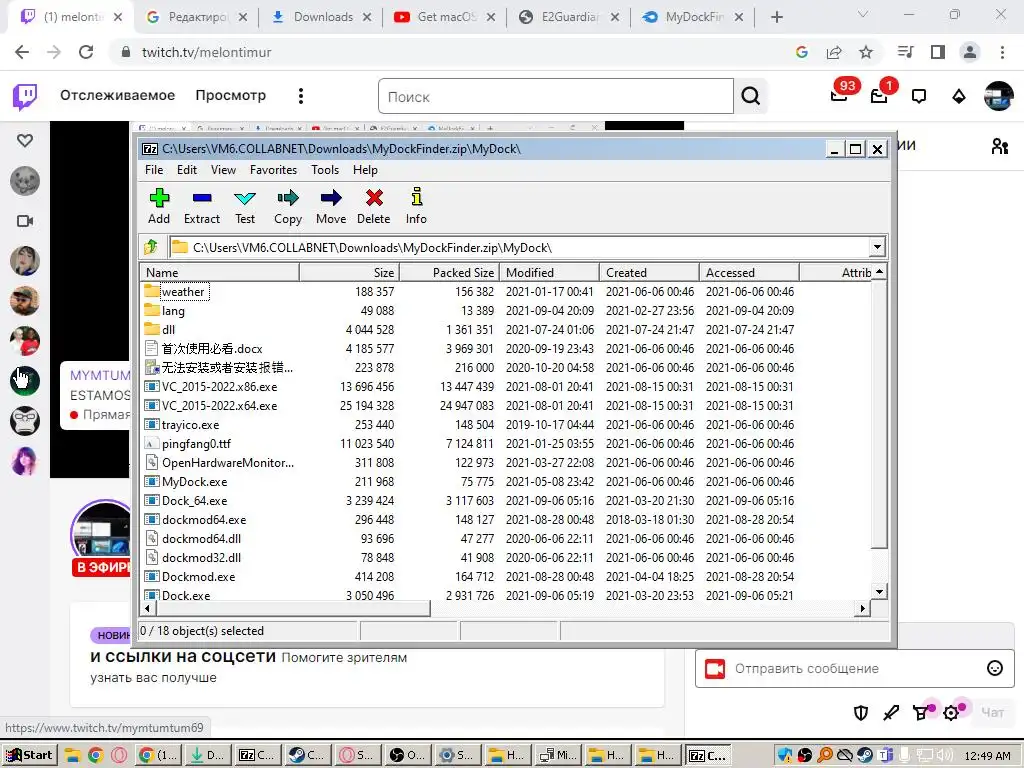Open the Chrome tab search chevron
1024x768 pixels.
pyautogui.click(x=863, y=14)
